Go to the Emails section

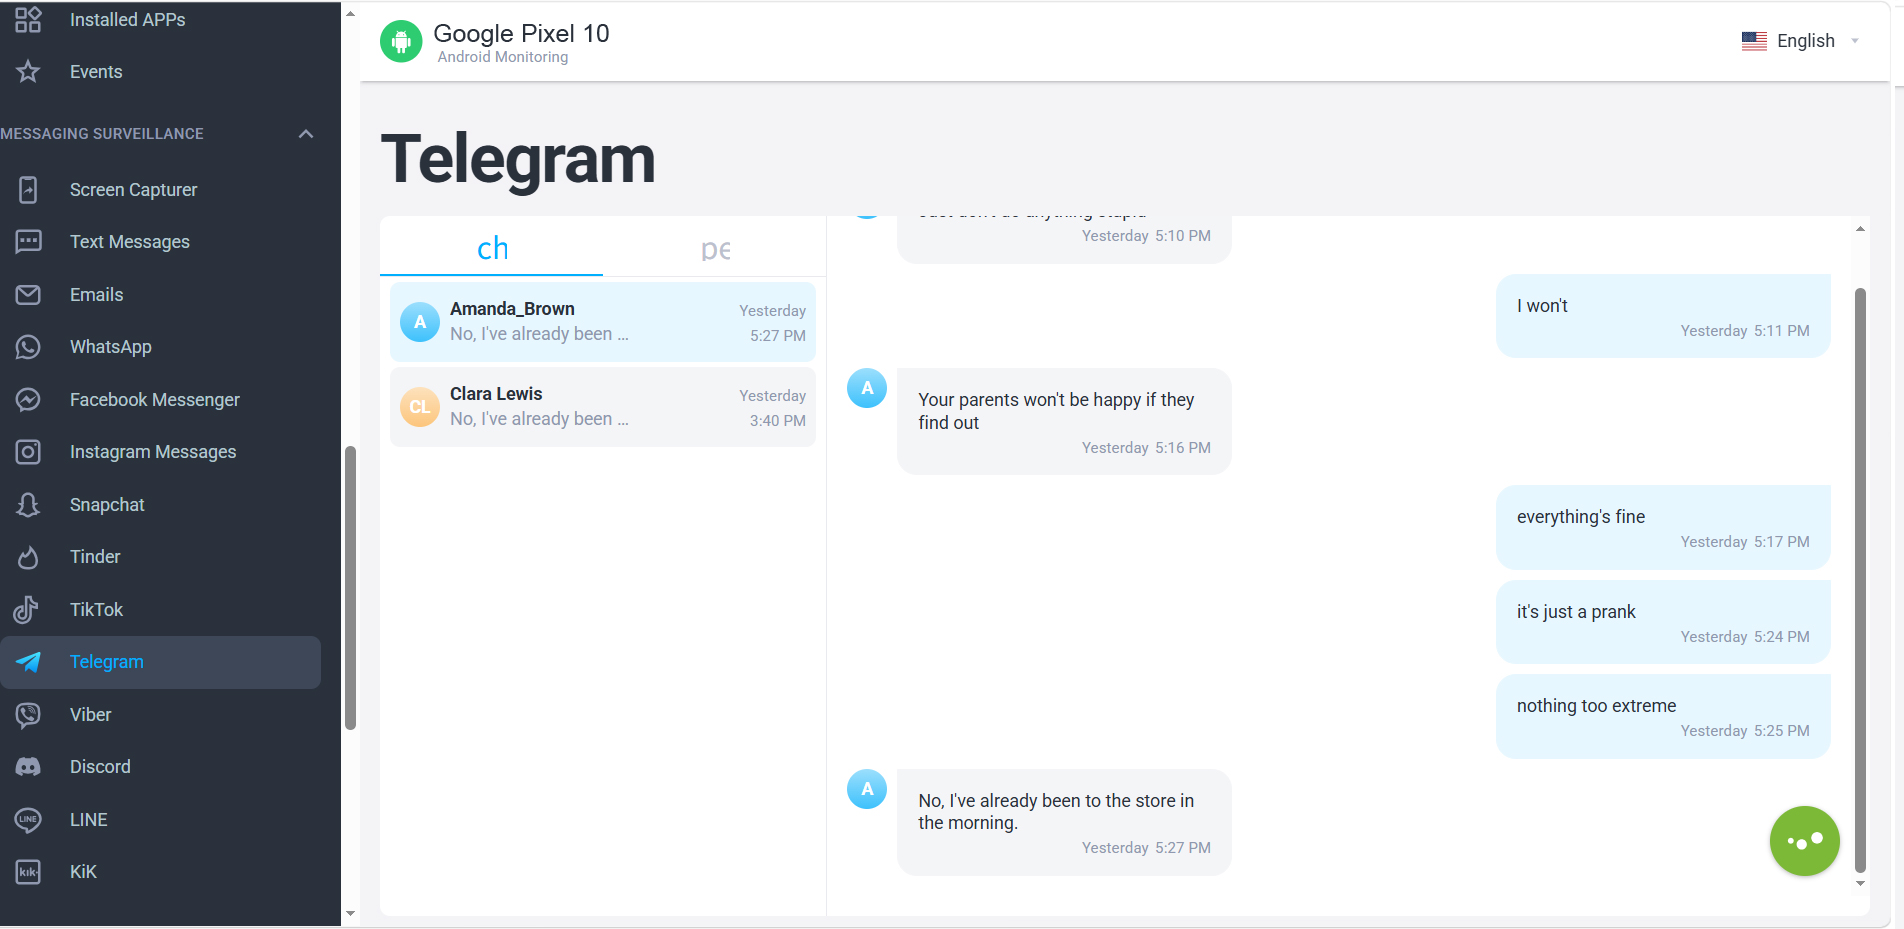160,295
